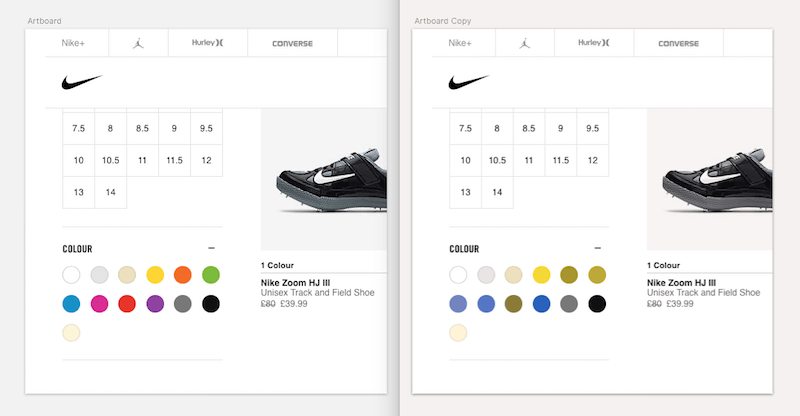Screen dimensions: 800x416
Task: Click the Jordan jumpman icon in Artboard
Action: coord(138,43)
